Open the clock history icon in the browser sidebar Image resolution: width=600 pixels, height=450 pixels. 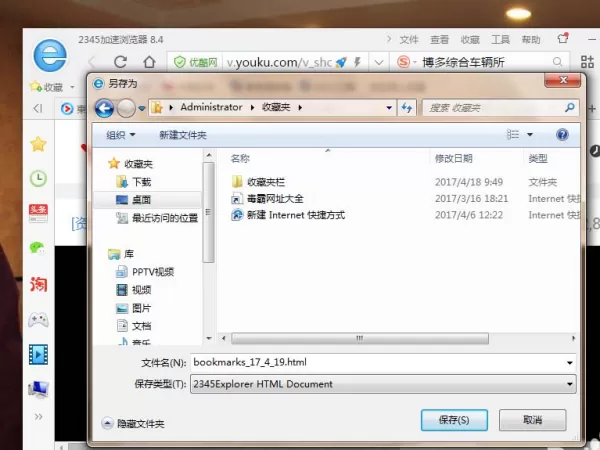38,178
